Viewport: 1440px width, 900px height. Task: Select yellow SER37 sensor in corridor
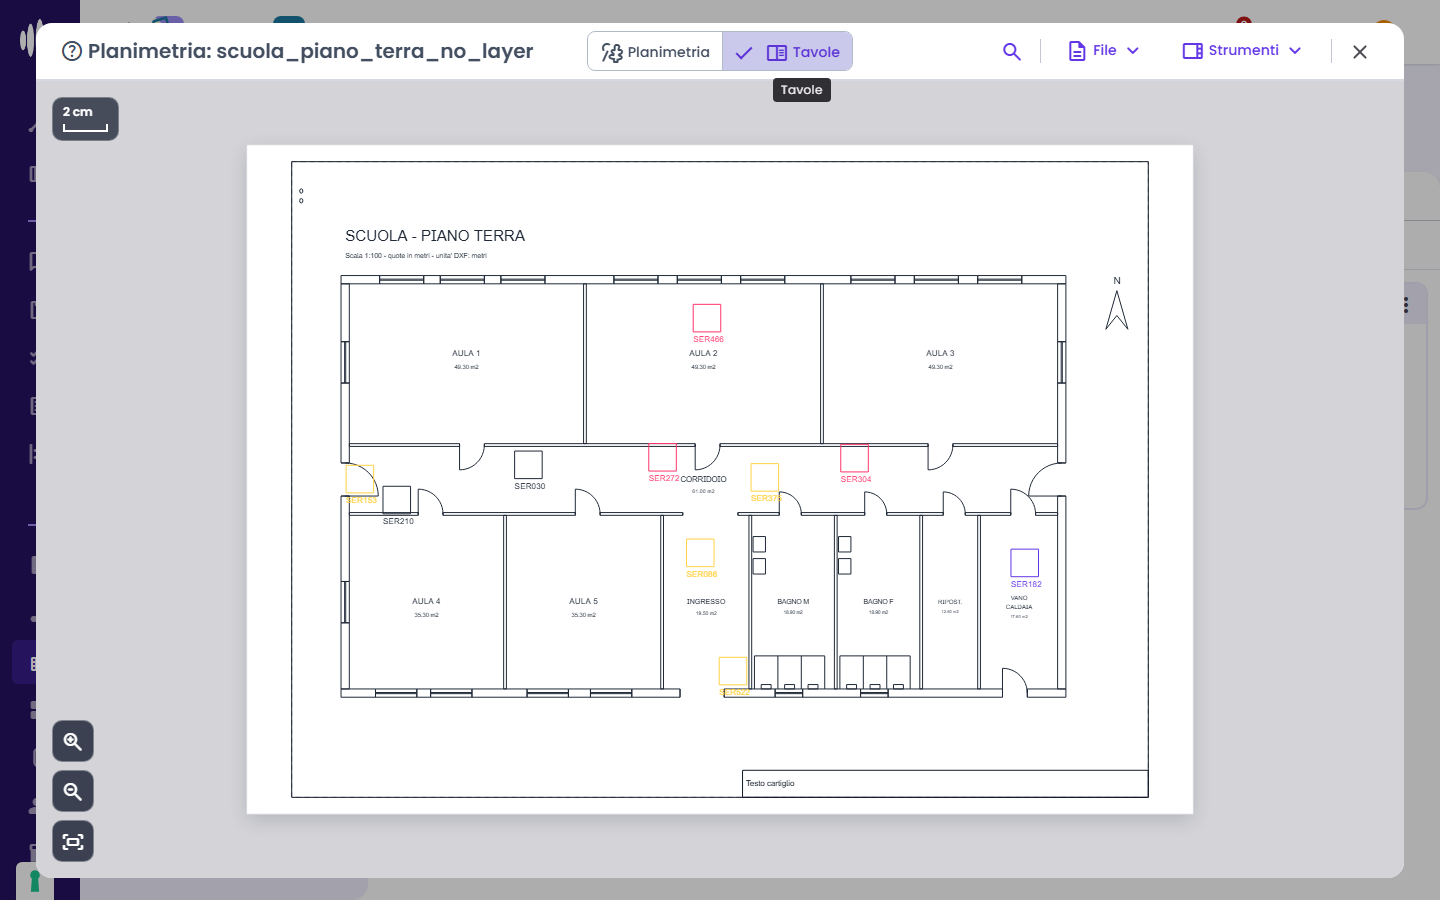point(765,478)
